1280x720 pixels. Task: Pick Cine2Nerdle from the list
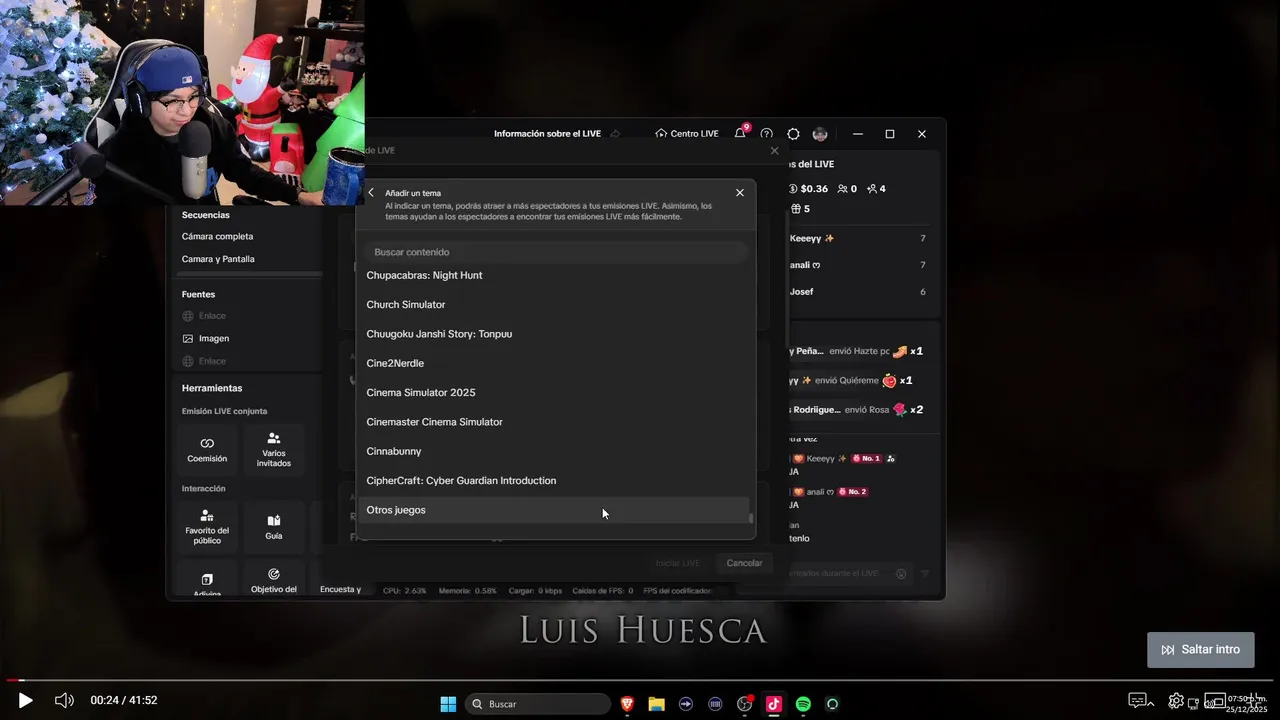point(555,363)
